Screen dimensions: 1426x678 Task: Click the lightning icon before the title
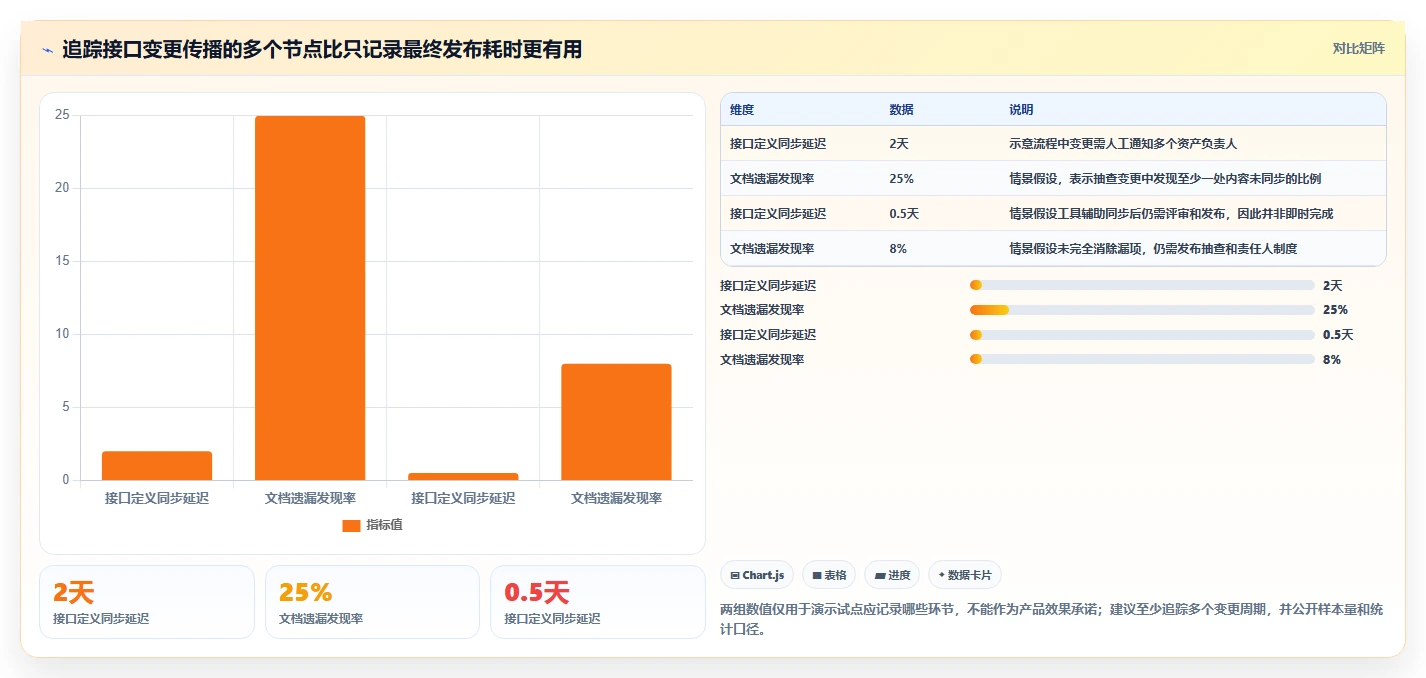47,49
